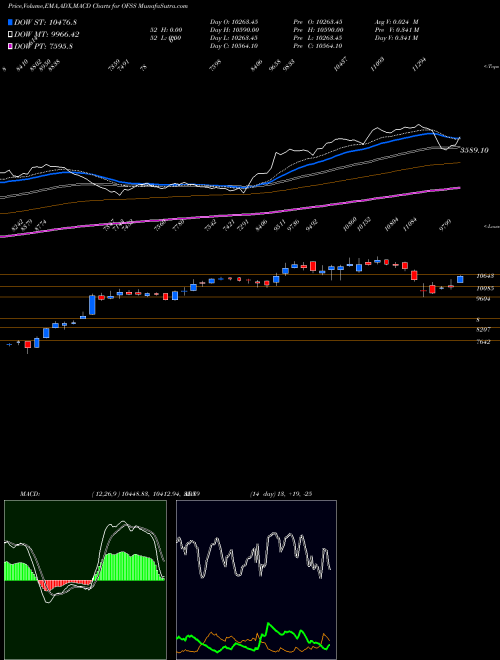Click the 'Pre V: 0.841 M' volume text
This screenshot has height=660, width=500.
(x=397, y=30)
